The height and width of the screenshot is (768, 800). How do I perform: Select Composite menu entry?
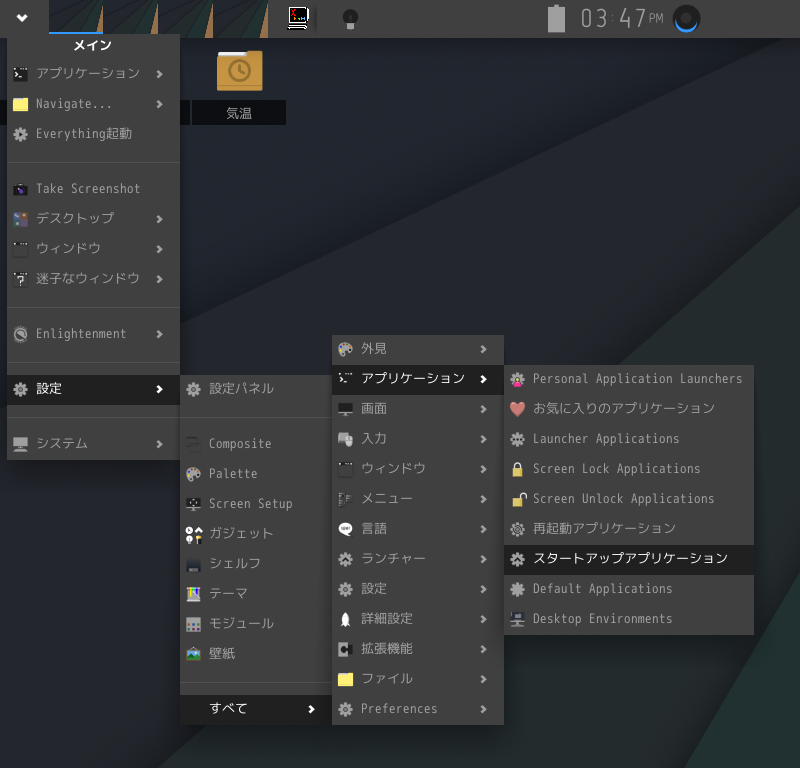(x=256, y=444)
